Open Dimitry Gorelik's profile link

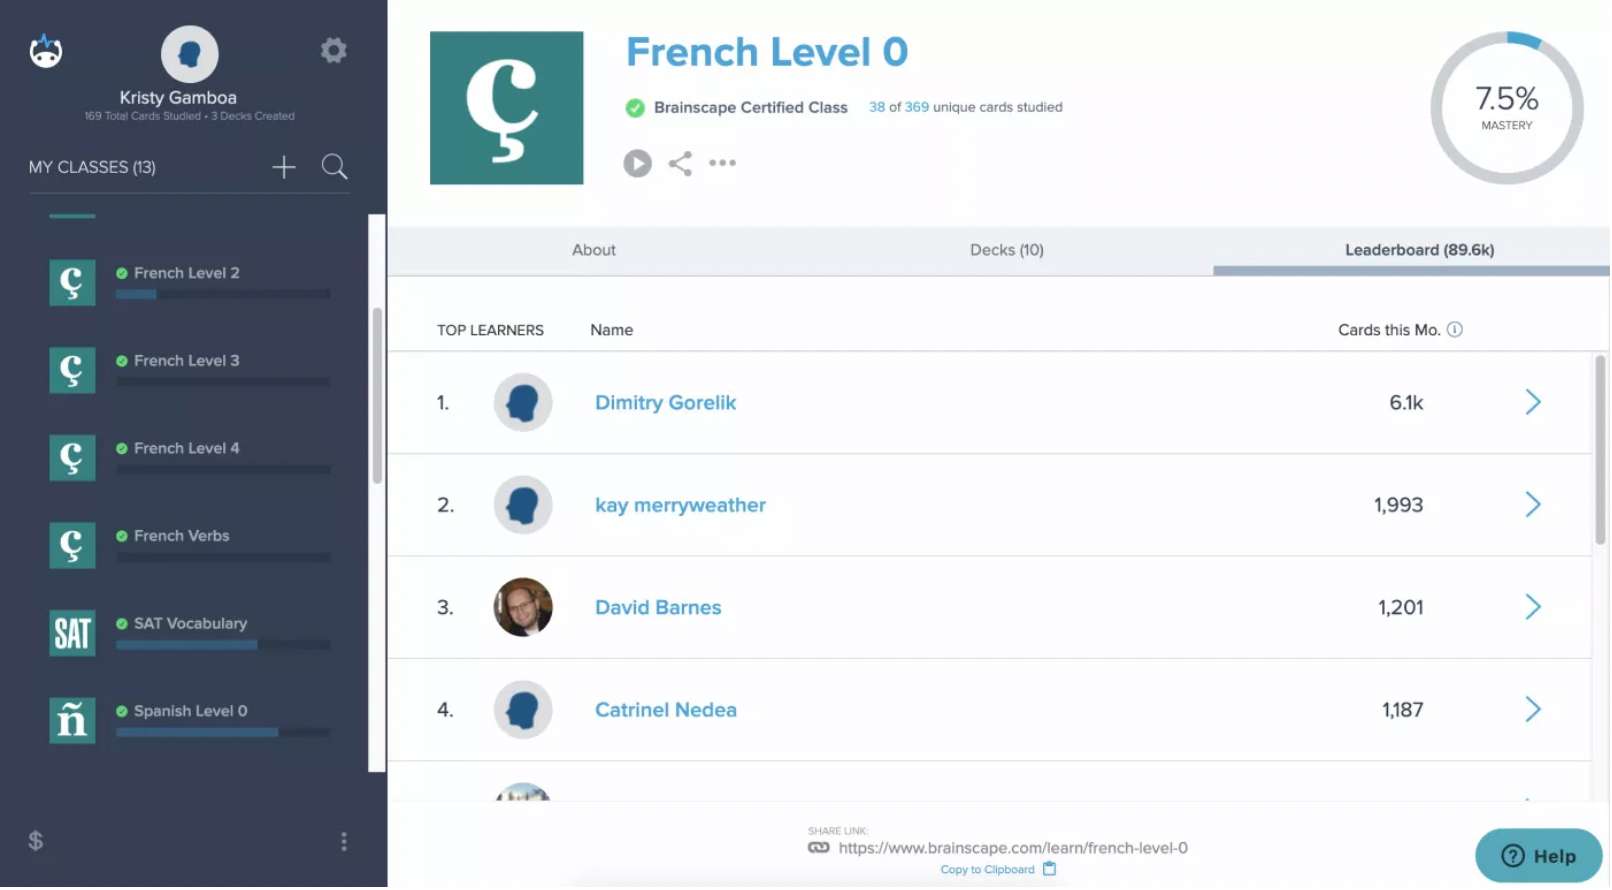point(665,403)
